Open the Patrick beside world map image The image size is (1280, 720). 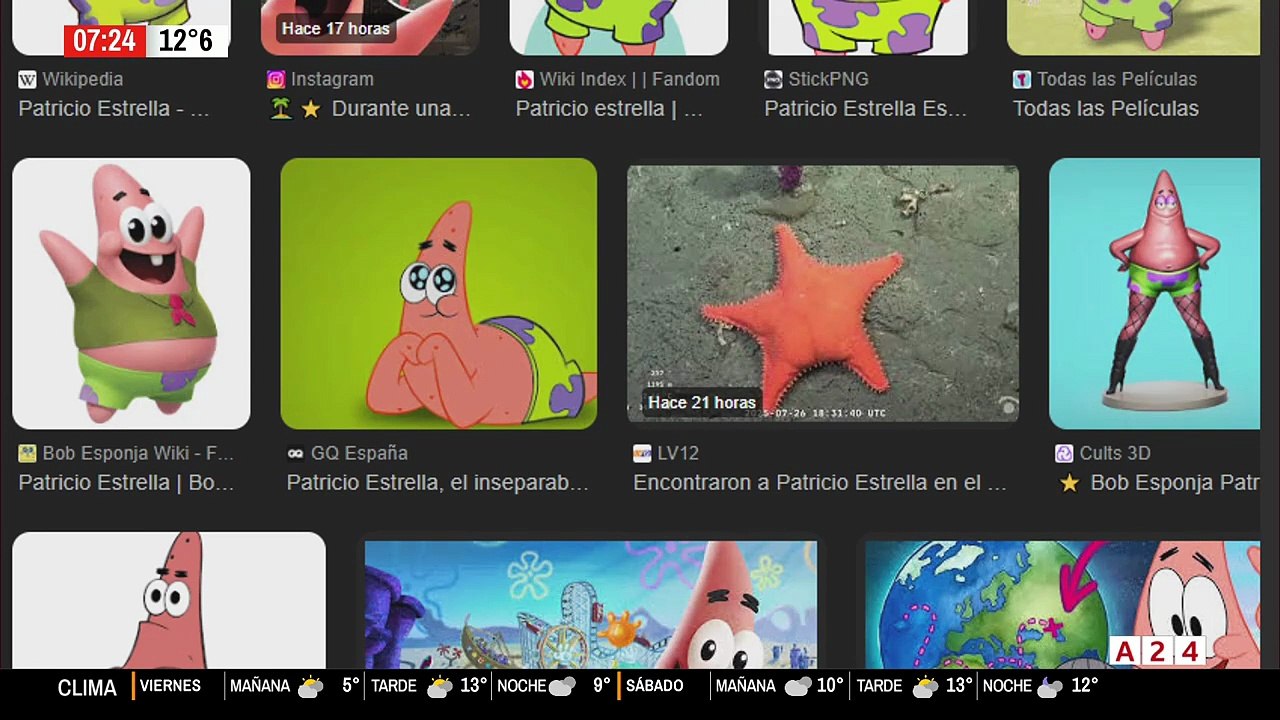(1062, 604)
